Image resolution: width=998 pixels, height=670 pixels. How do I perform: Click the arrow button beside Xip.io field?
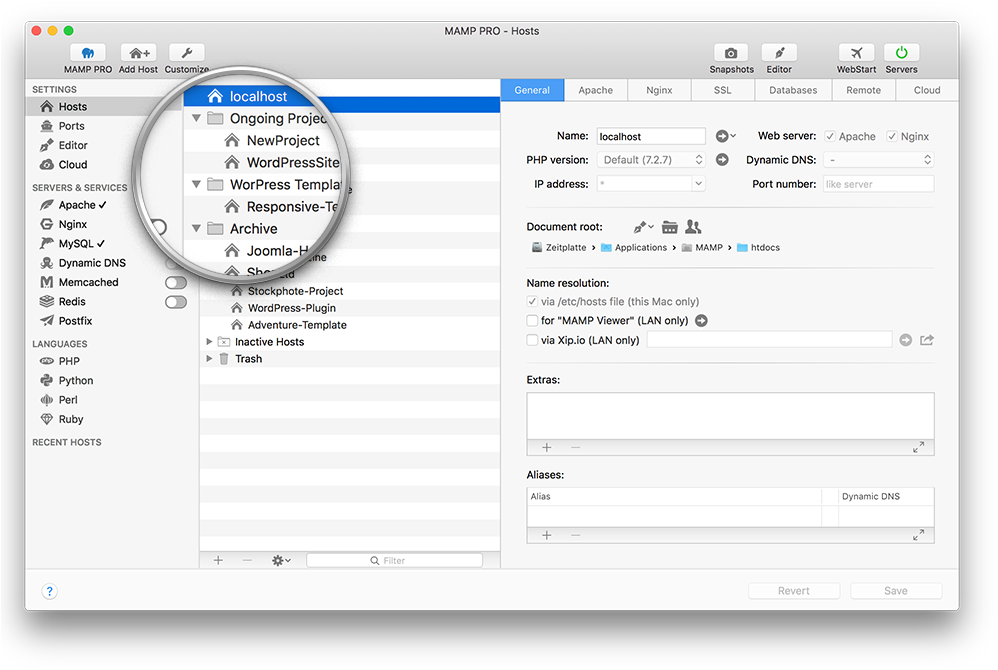point(906,340)
